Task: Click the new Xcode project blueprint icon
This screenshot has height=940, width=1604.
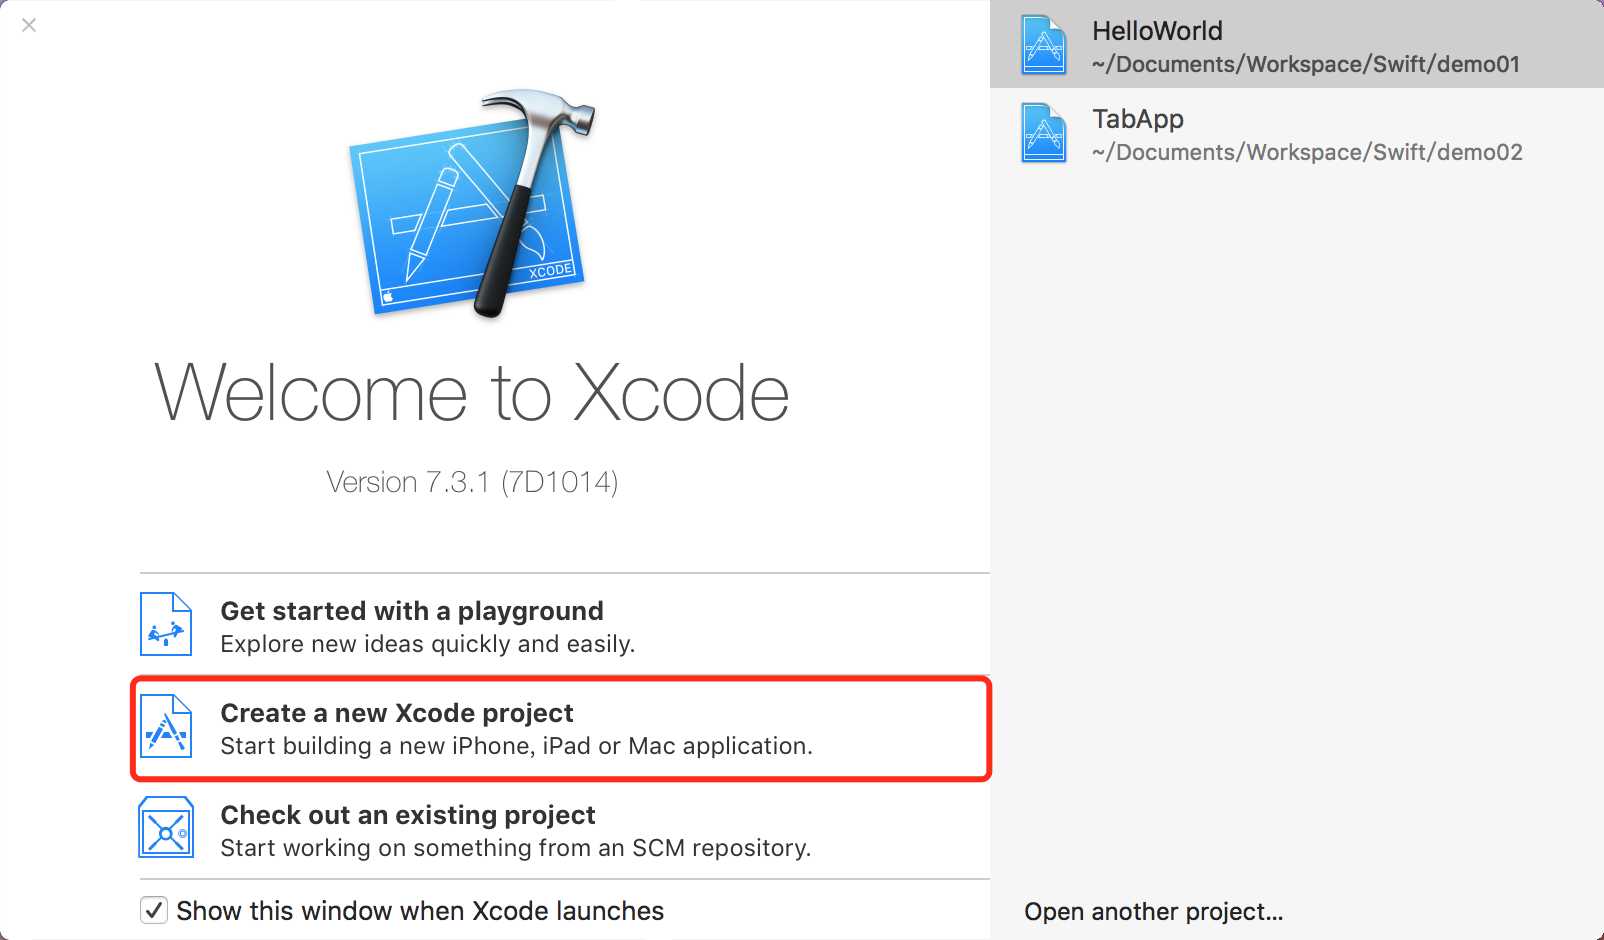Action: [x=166, y=726]
